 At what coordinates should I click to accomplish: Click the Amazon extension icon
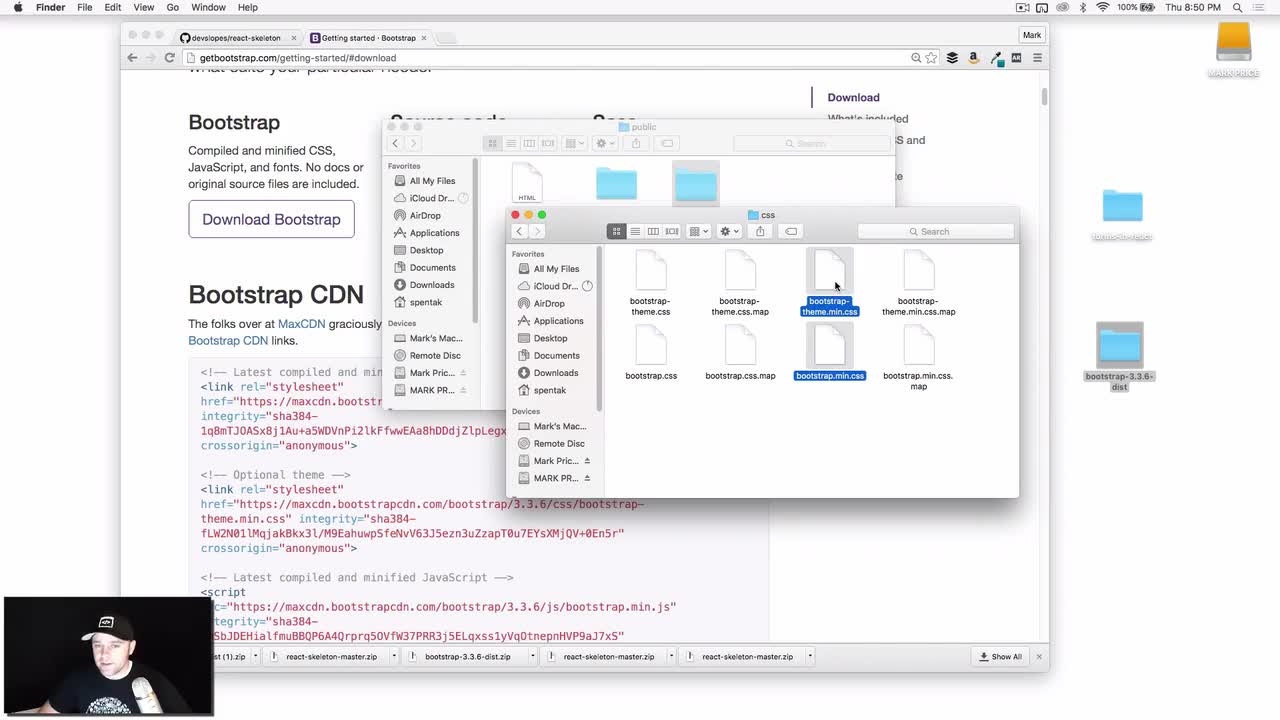point(974,58)
